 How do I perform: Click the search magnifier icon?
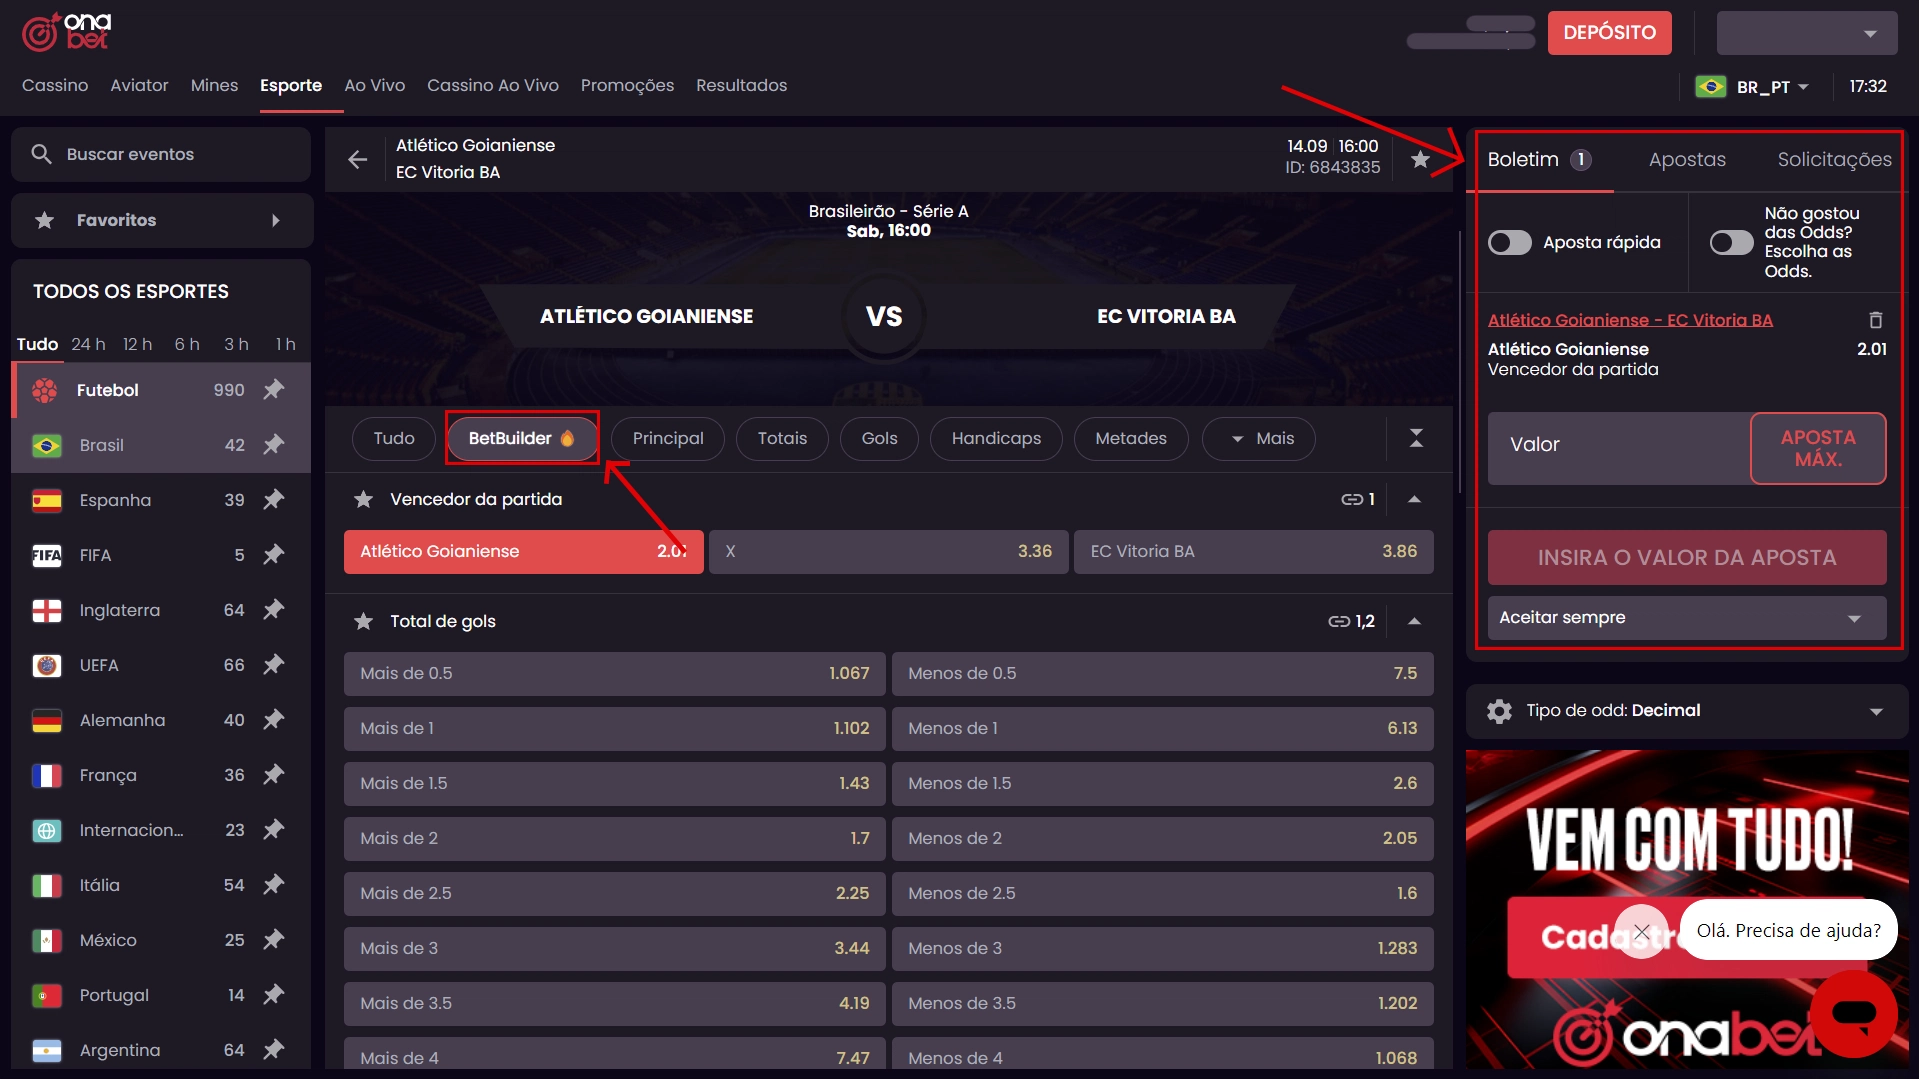(x=41, y=154)
